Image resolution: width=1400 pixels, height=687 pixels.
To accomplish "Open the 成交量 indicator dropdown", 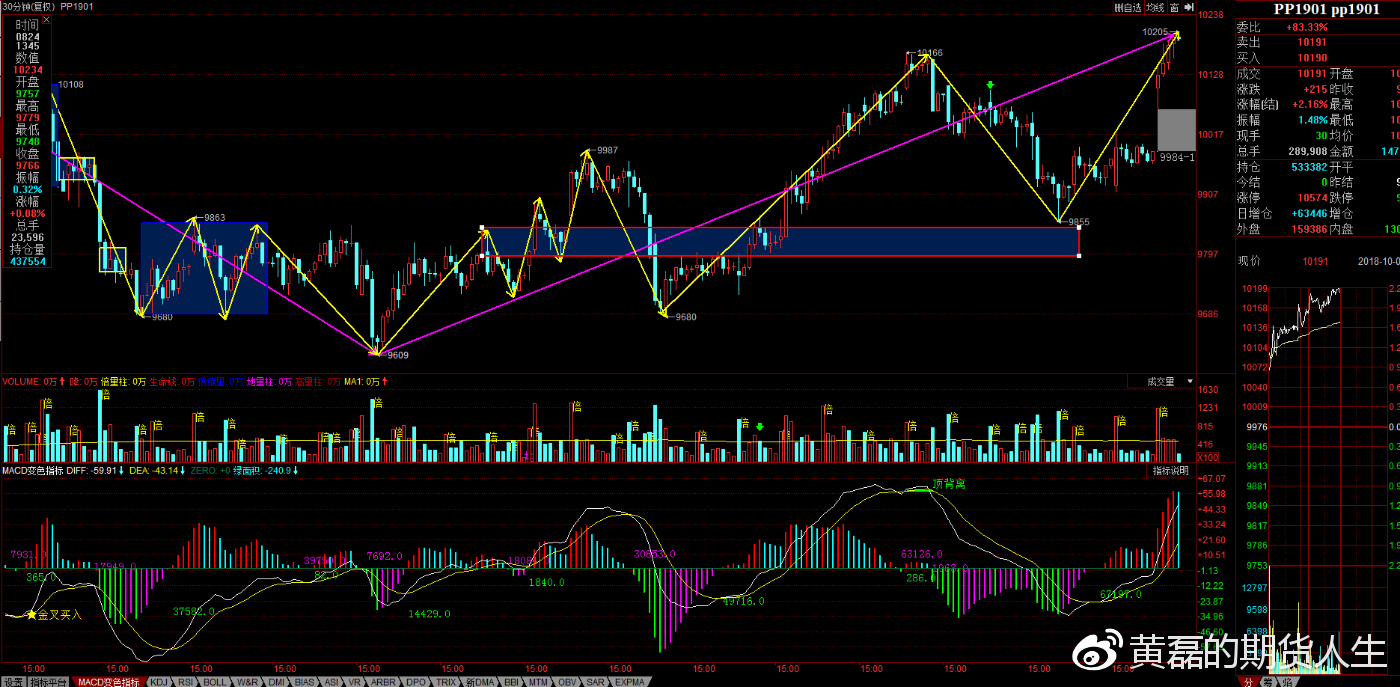I will click(1166, 381).
